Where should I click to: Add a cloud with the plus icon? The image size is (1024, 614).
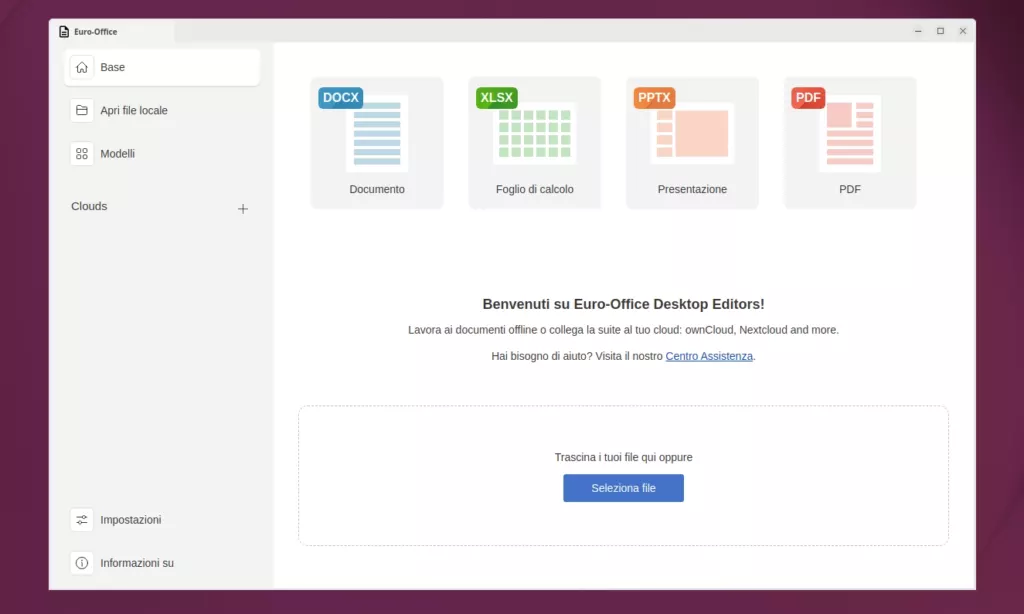point(243,209)
